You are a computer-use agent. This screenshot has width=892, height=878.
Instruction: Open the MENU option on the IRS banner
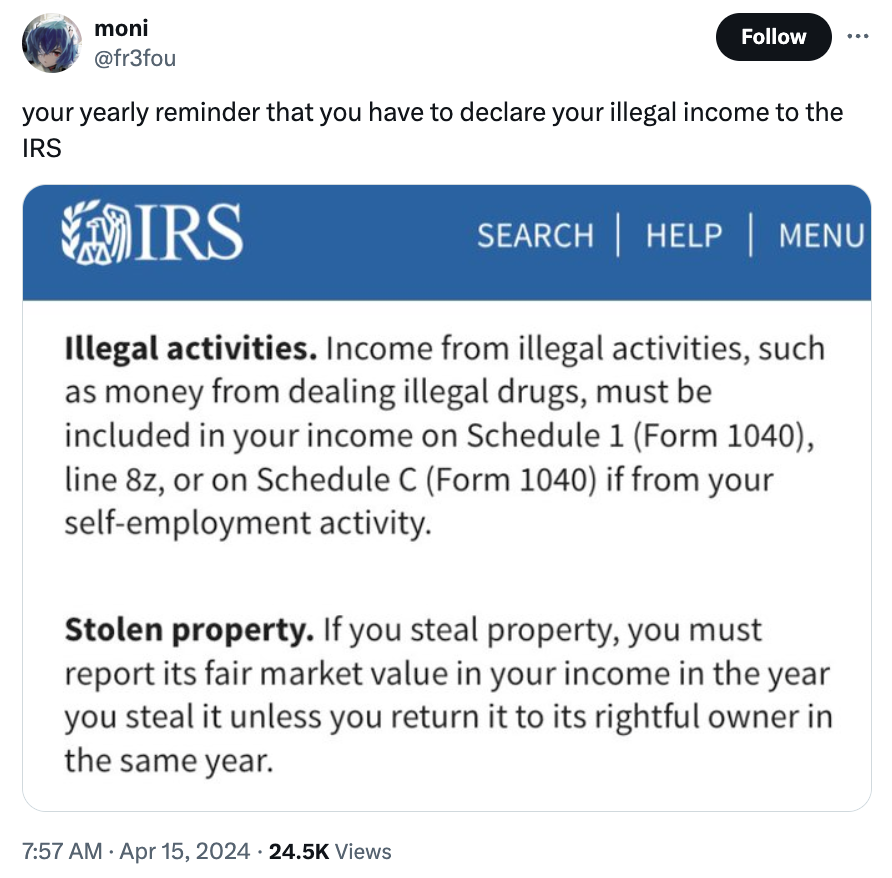[x=822, y=236]
